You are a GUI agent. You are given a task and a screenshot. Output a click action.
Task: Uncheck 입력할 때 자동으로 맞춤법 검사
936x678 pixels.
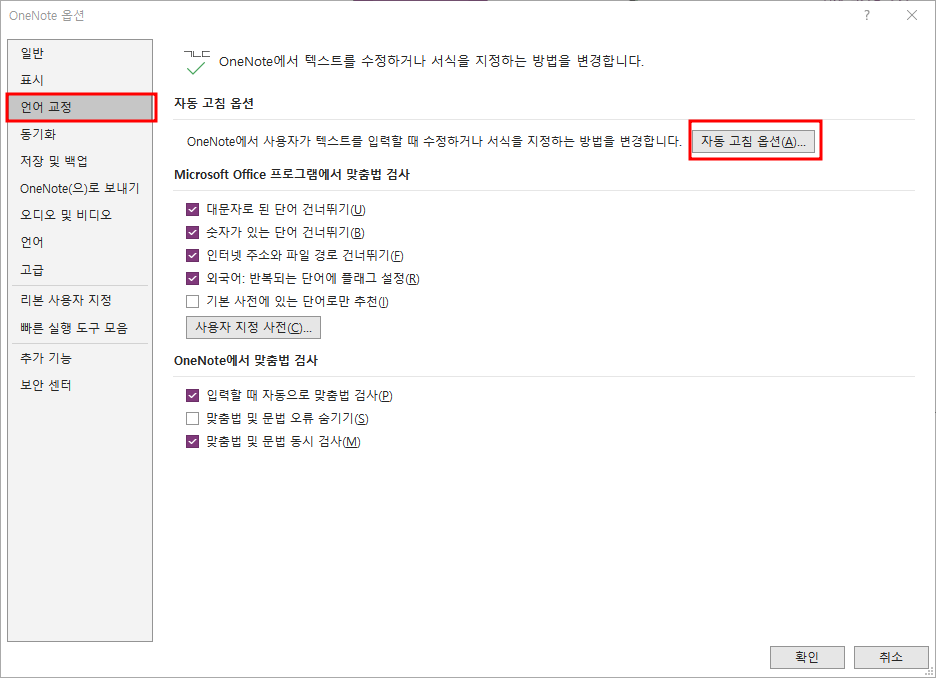coord(192,396)
